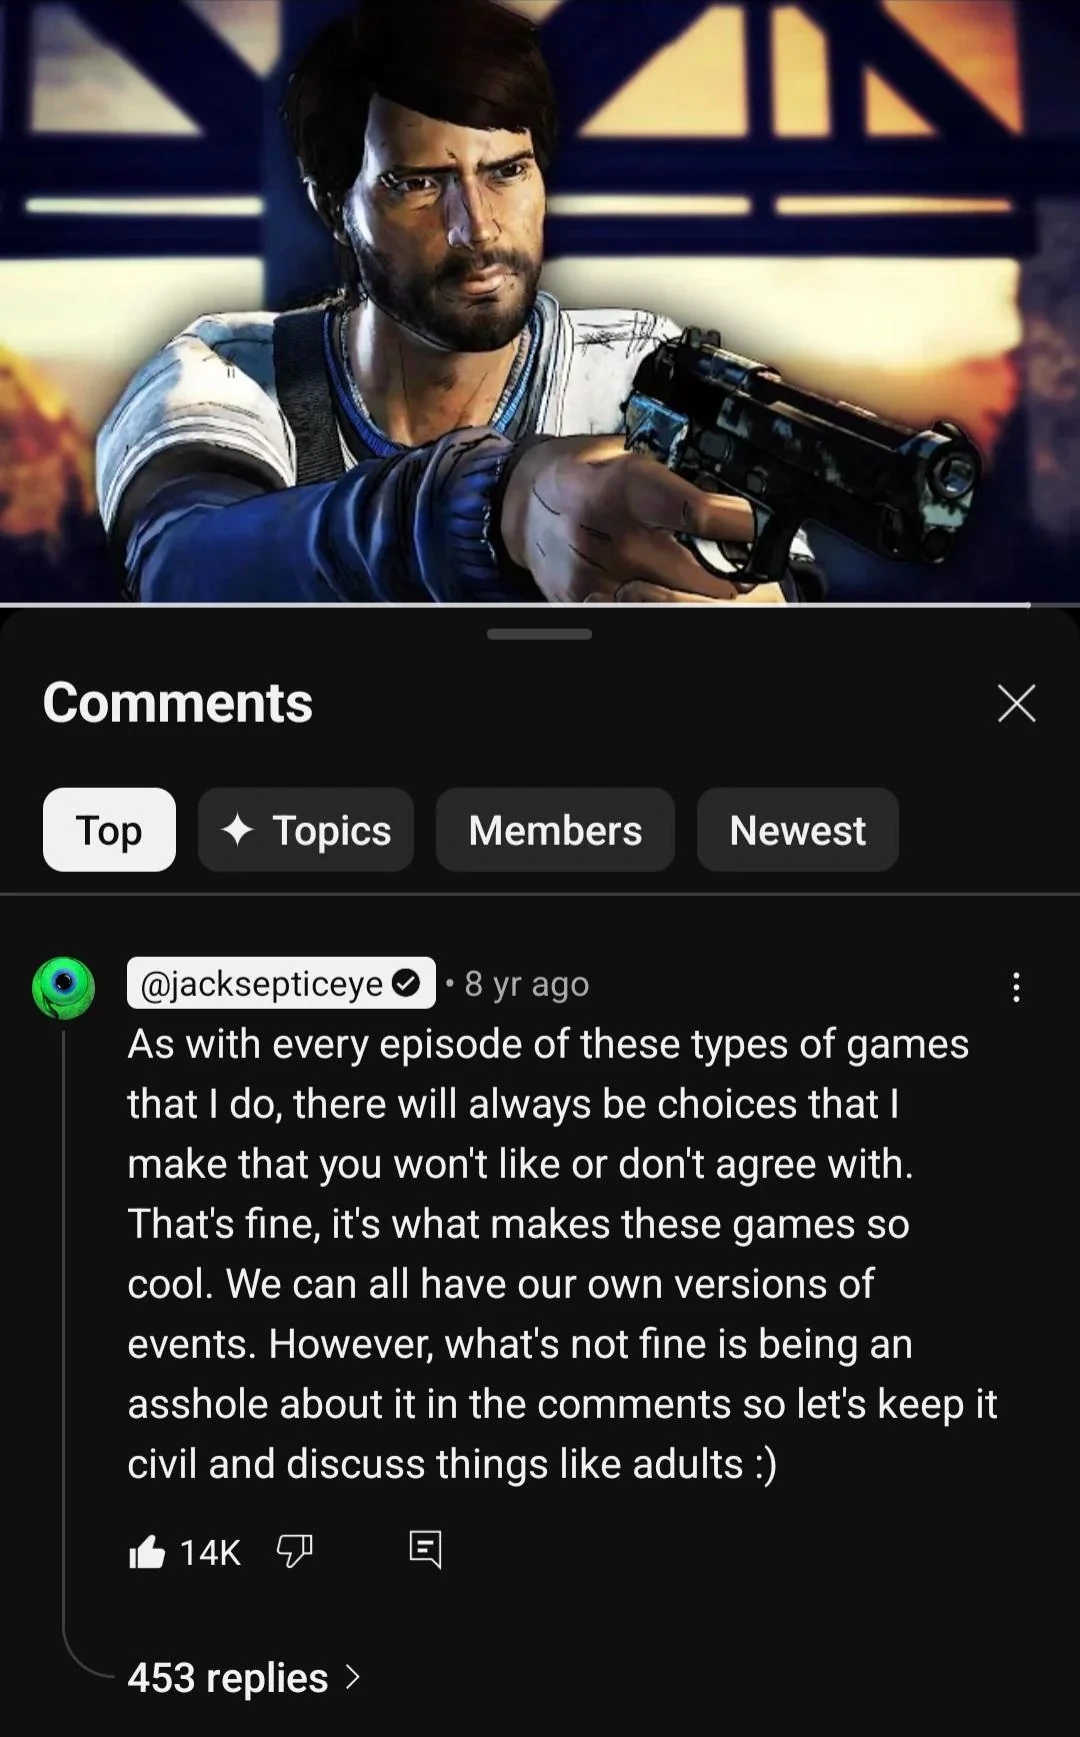The height and width of the screenshot is (1737, 1080).
Task: Select the Top comments filter
Action: pos(109,830)
